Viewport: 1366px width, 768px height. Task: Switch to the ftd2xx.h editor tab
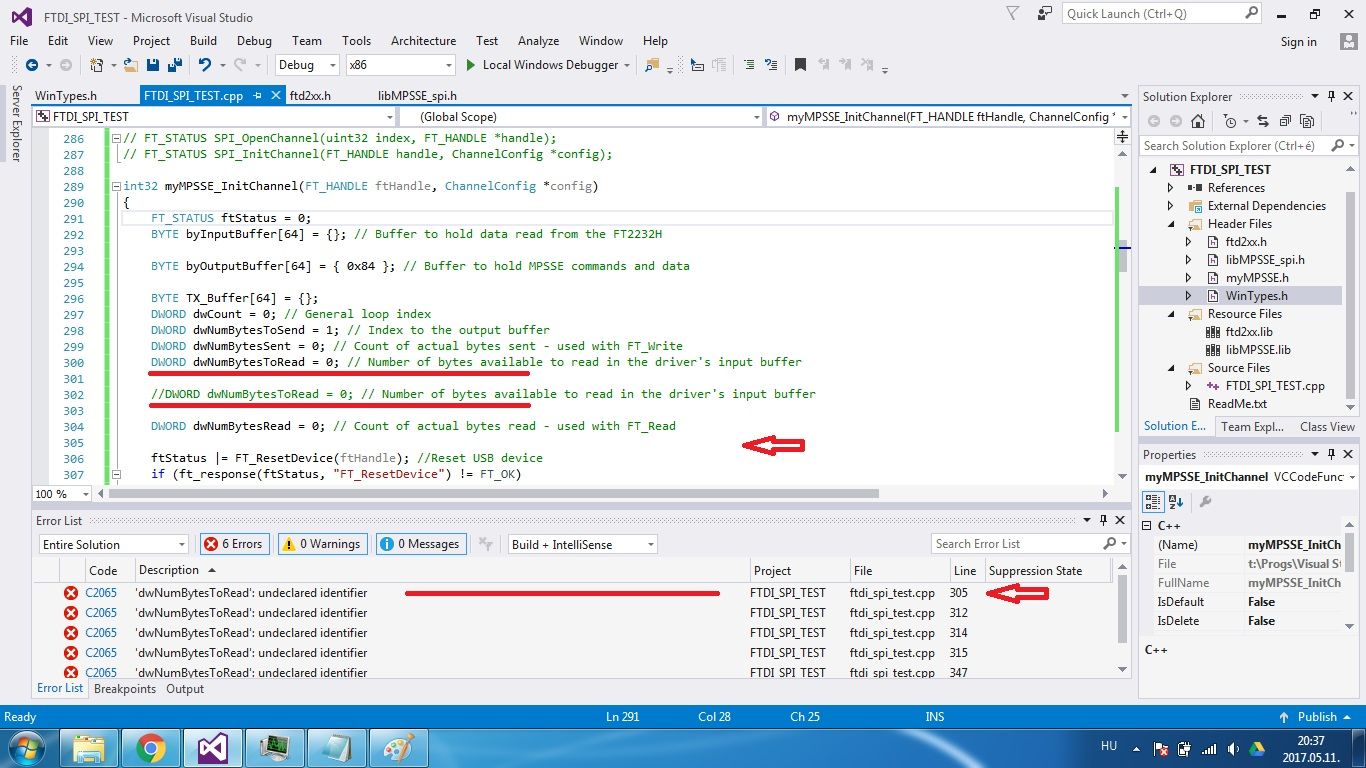[x=310, y=96]
